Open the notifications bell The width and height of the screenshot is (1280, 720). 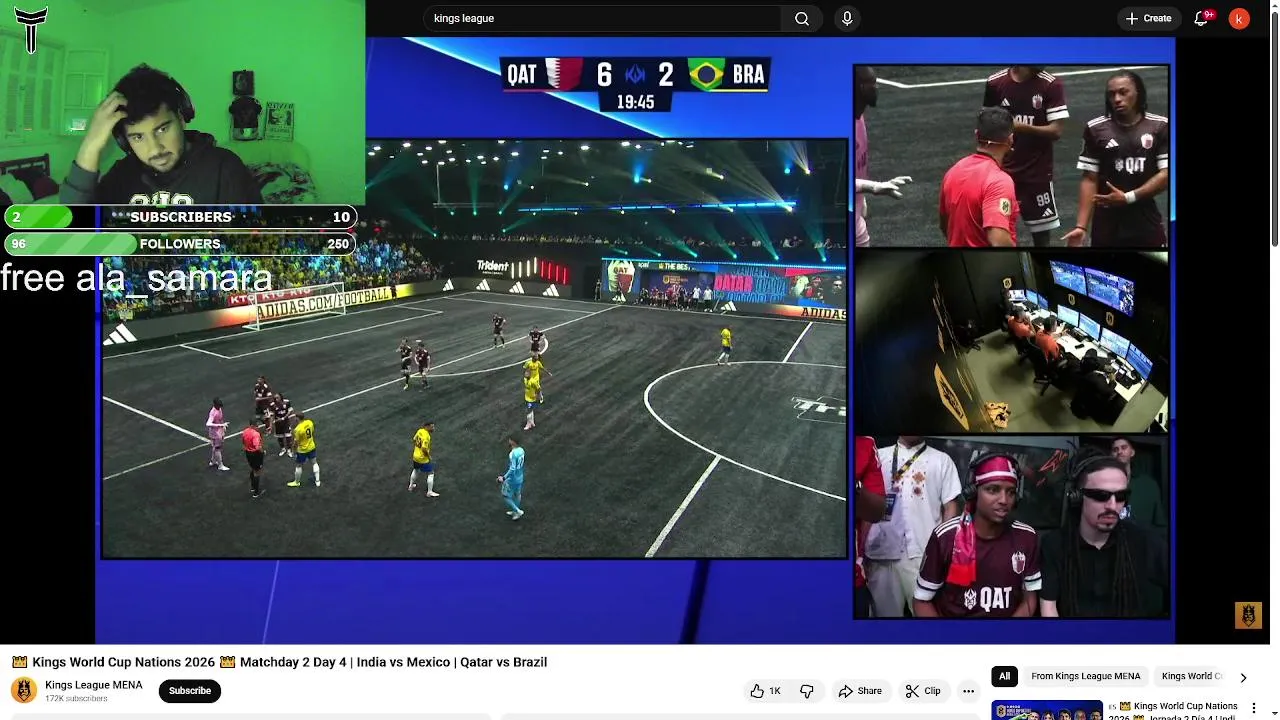(x=1201, y=18)
